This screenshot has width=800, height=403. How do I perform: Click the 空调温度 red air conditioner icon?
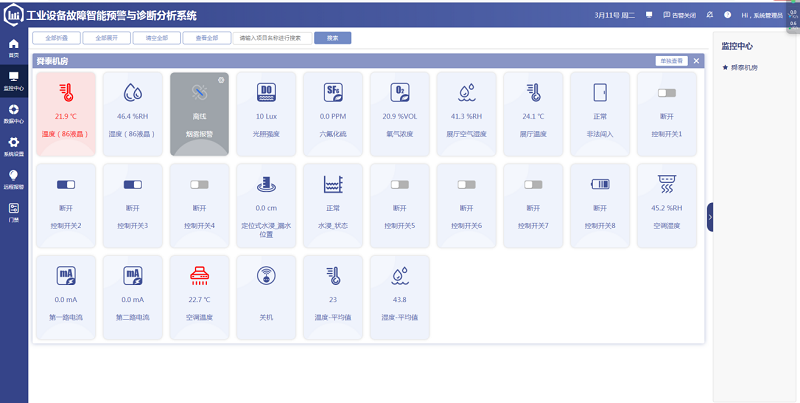(x=199, y=273)
